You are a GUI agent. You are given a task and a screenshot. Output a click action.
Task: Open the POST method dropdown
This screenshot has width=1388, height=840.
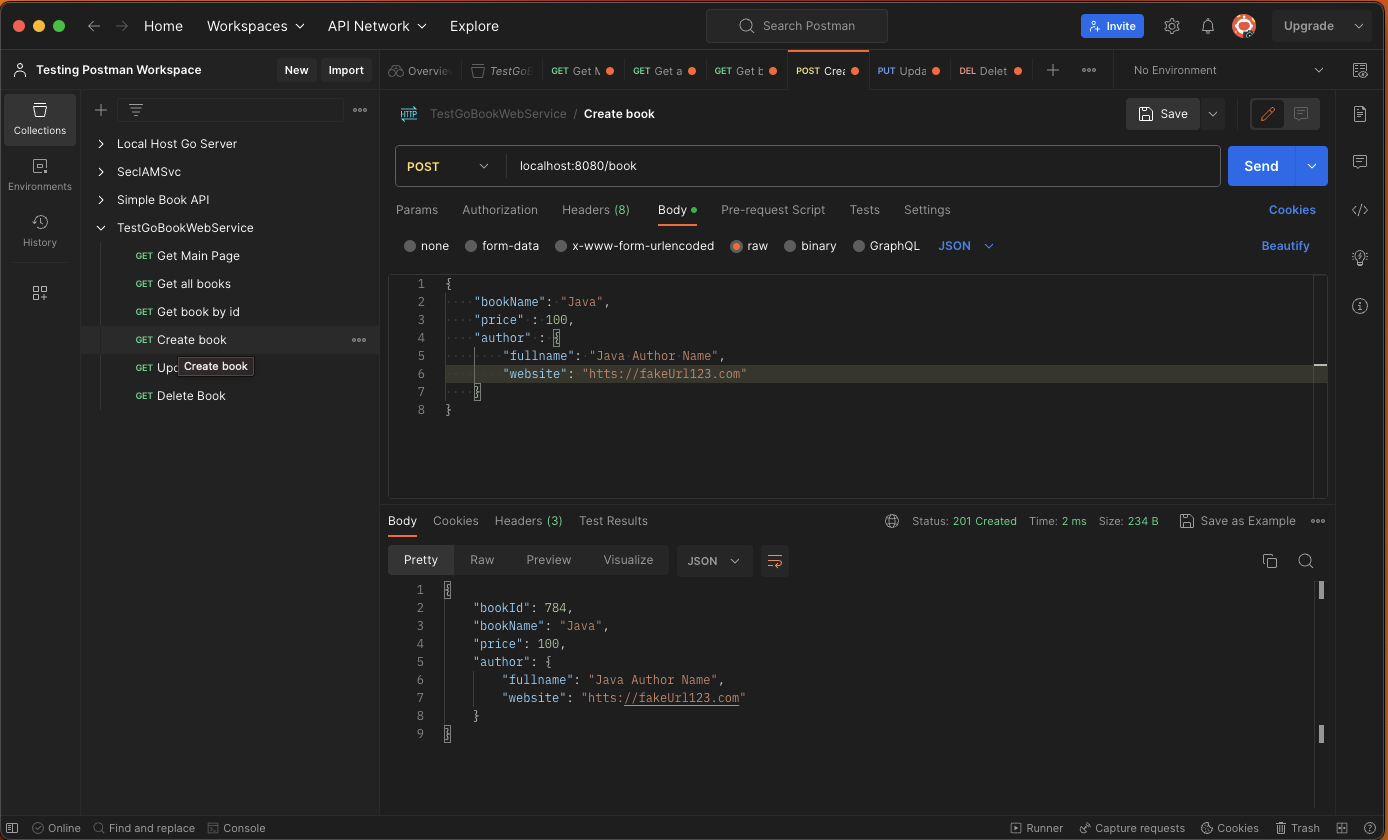450,166
